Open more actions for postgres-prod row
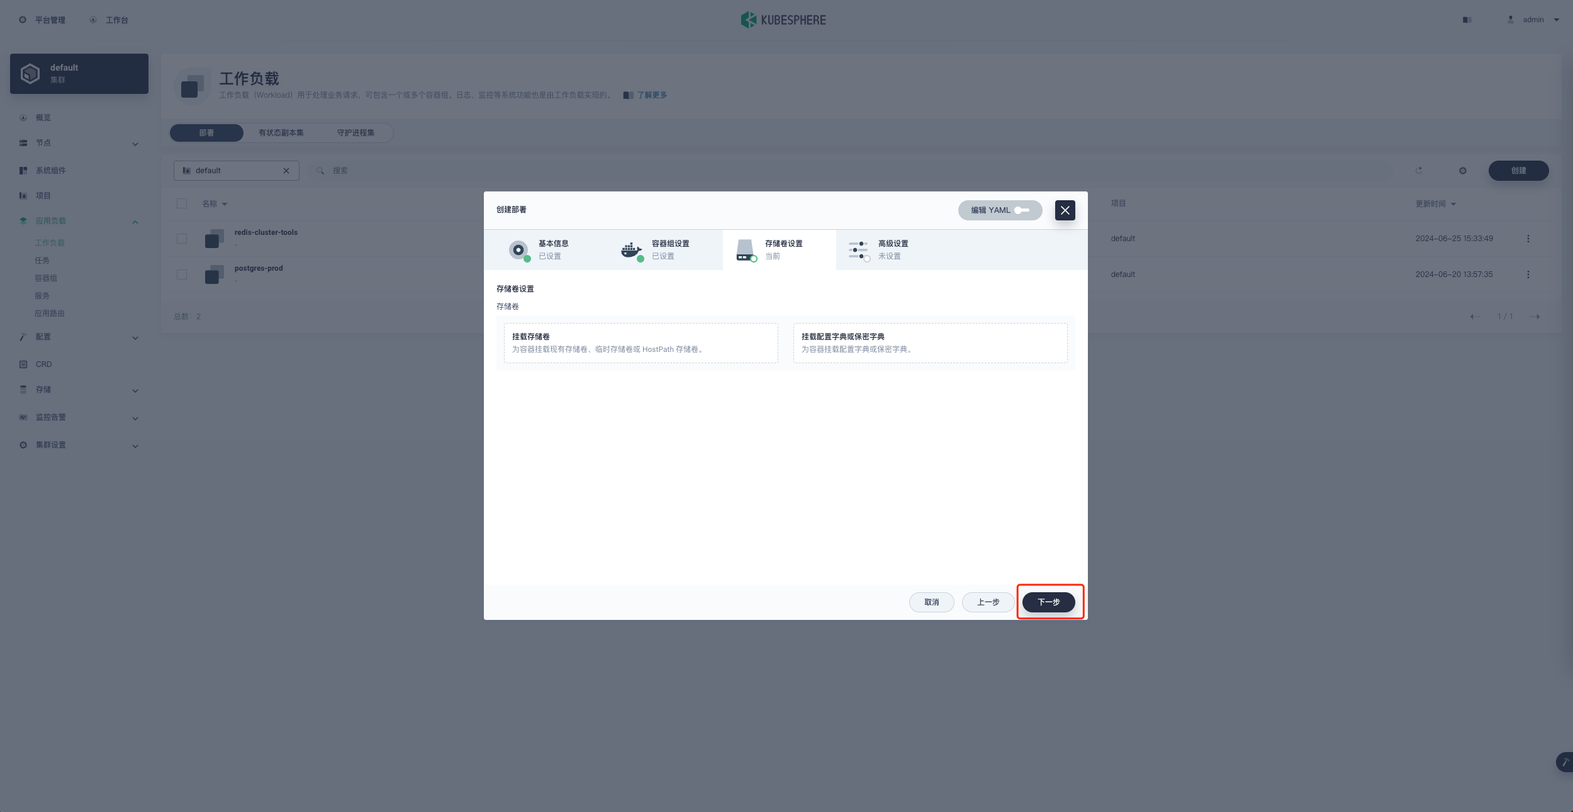This screenshot has width=1573, height=812. [1528, 275]
